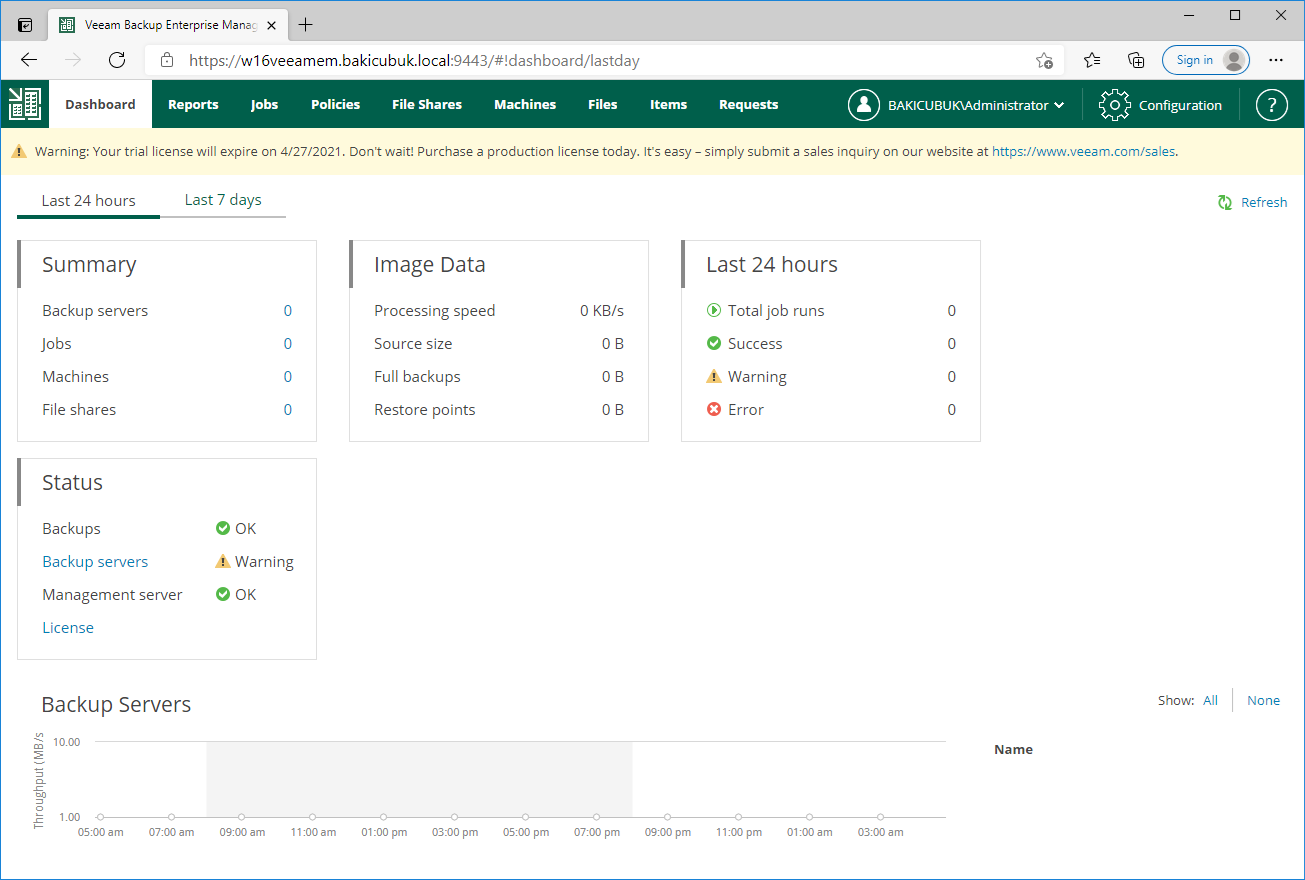This screenshot has height=880, width=1305.
Task: Click the Full backups label
Action: tap(417, 376)
